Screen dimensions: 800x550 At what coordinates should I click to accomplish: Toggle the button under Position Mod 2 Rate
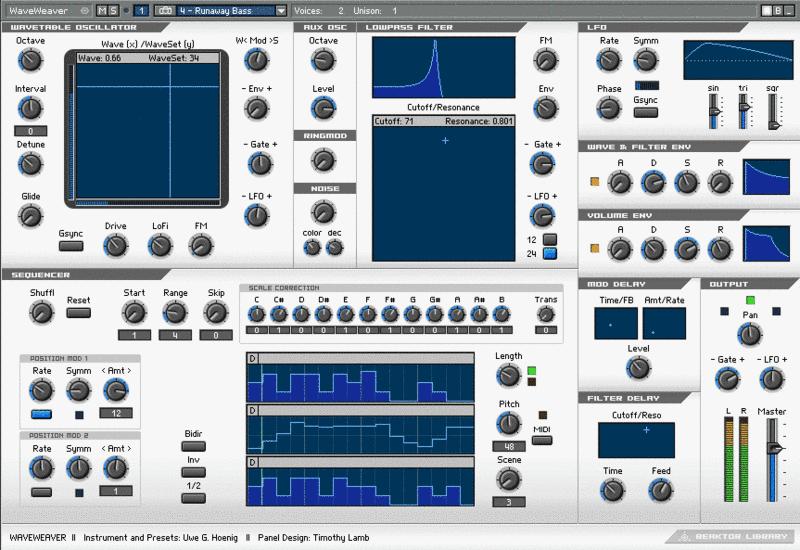click(41, 492)
